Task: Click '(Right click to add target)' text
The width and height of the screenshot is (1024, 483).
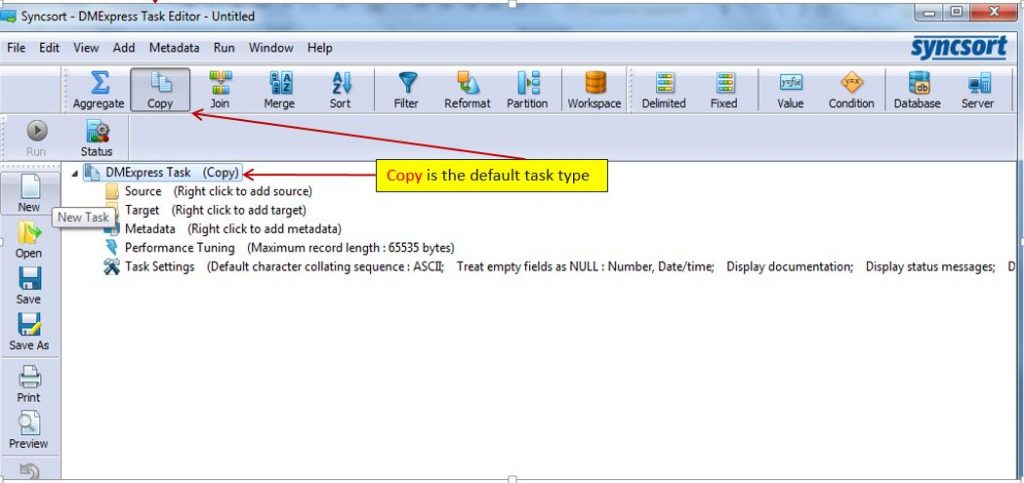Action: pos(239,210)
